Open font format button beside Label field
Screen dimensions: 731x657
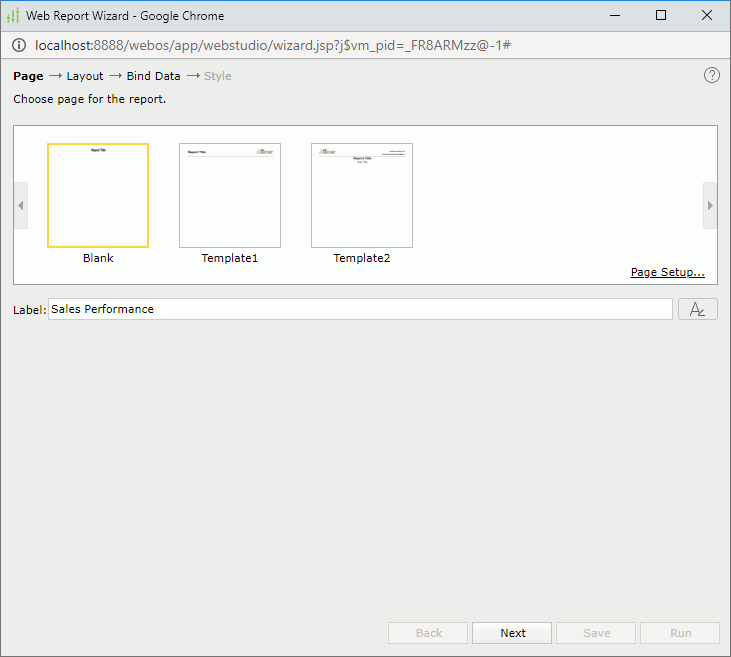697,309
